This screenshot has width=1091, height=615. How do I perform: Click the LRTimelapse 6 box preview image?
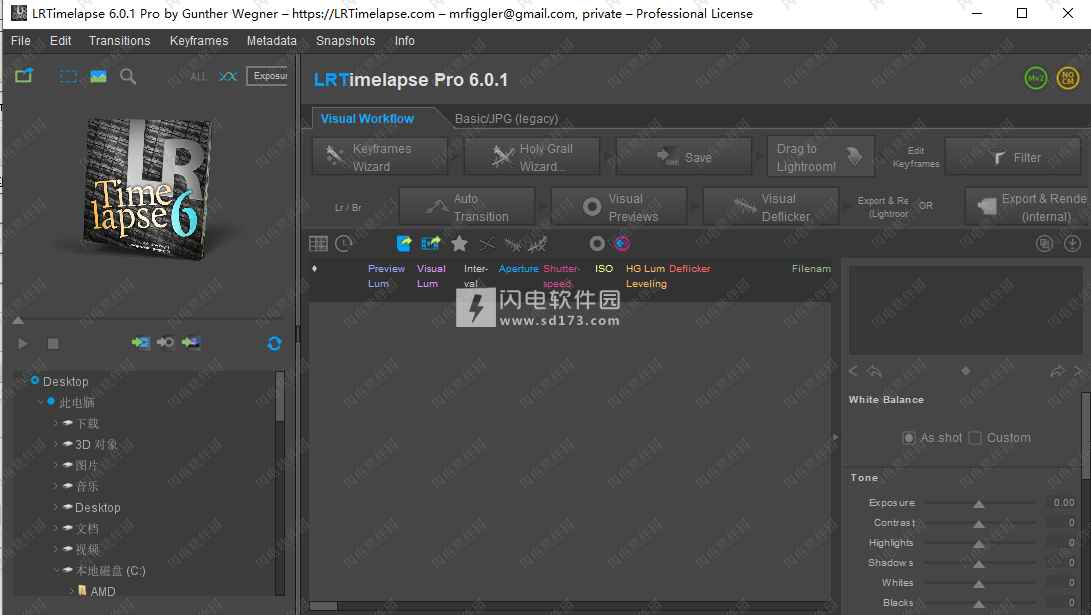(x=148, y=189)
